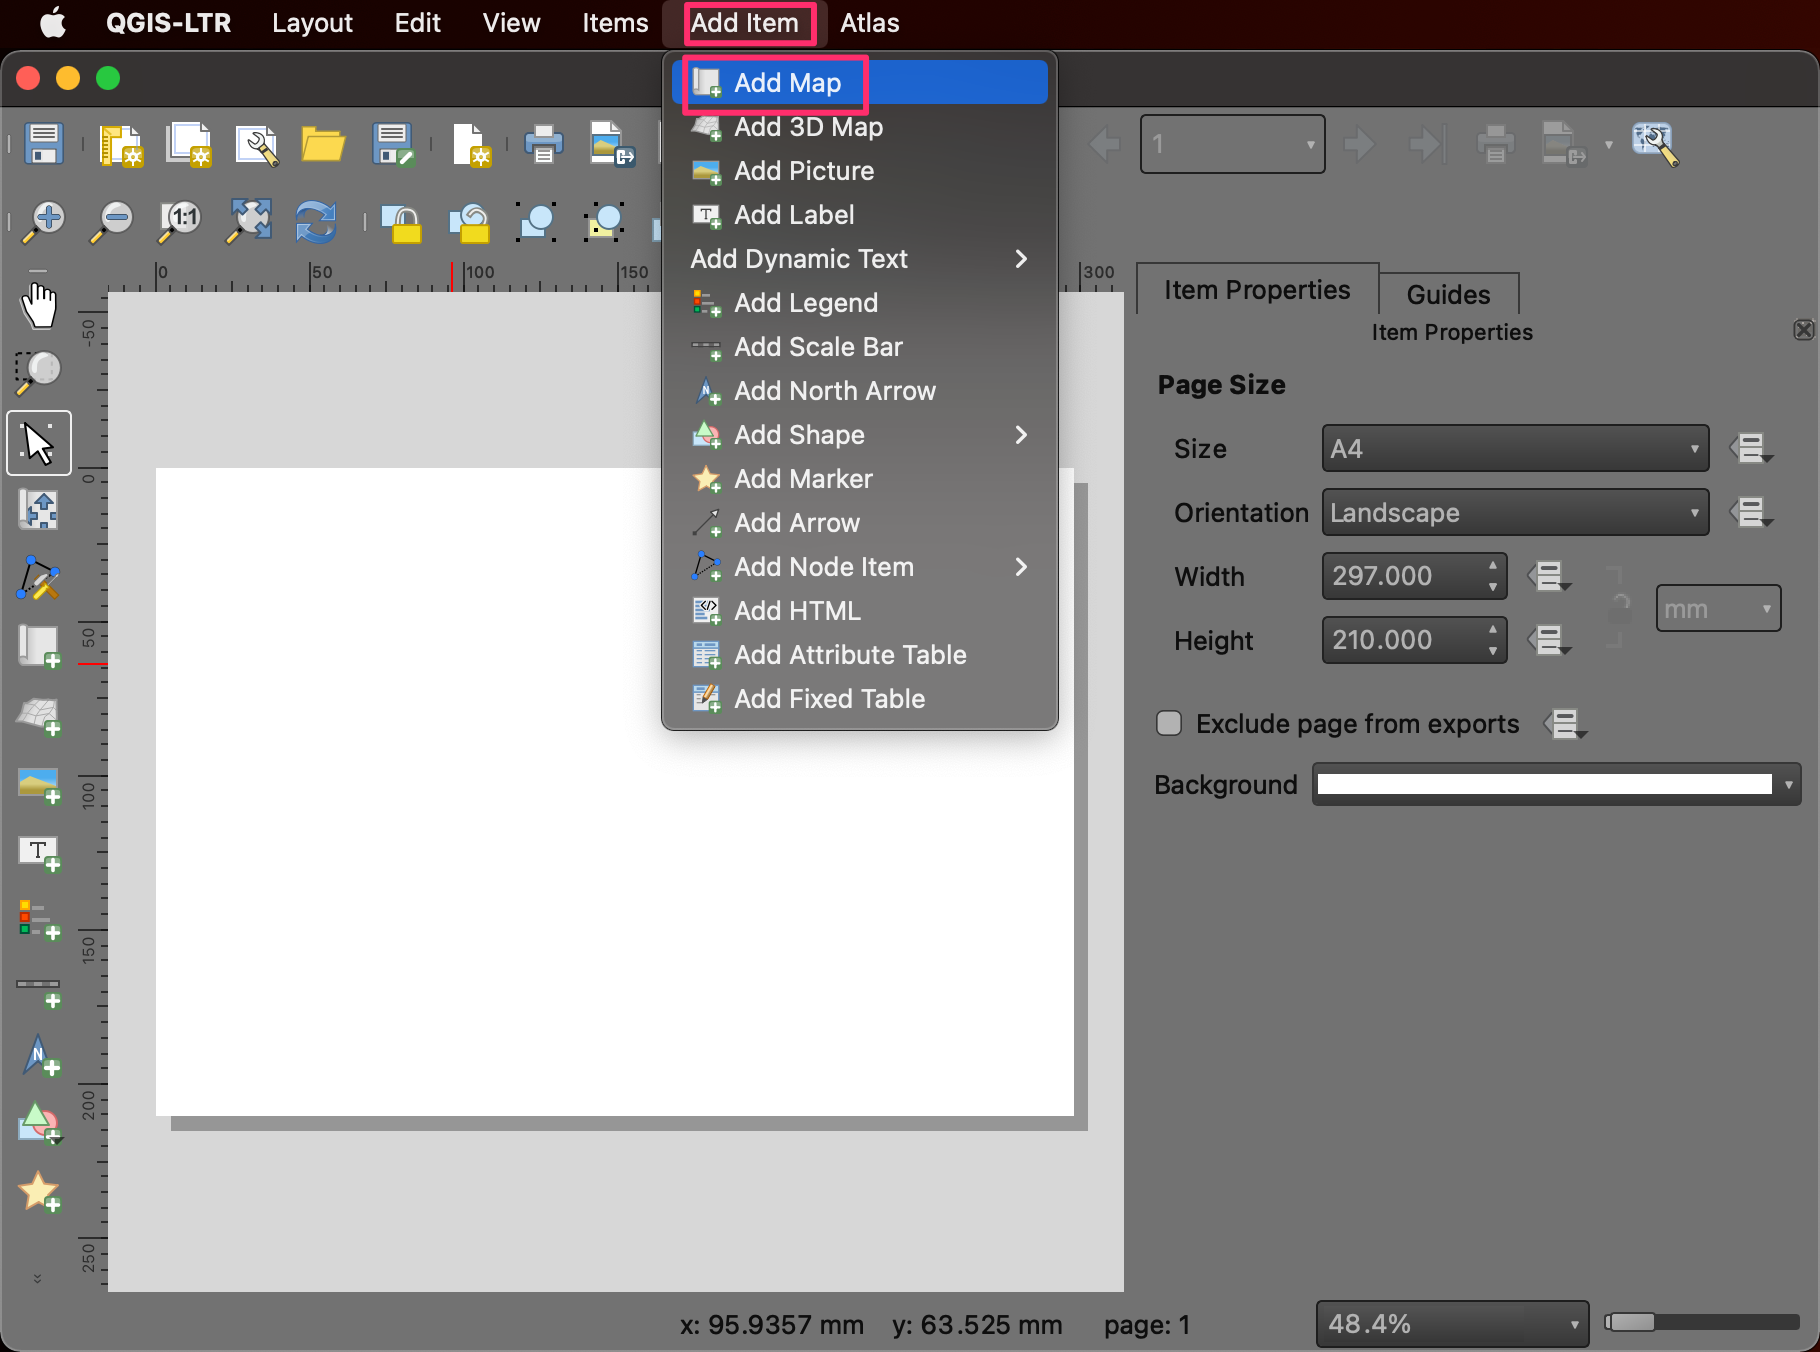Click the Zoom In magnifier icon
The width and height of the screenshot is (1820, 1352).
(x=44, y=221)
